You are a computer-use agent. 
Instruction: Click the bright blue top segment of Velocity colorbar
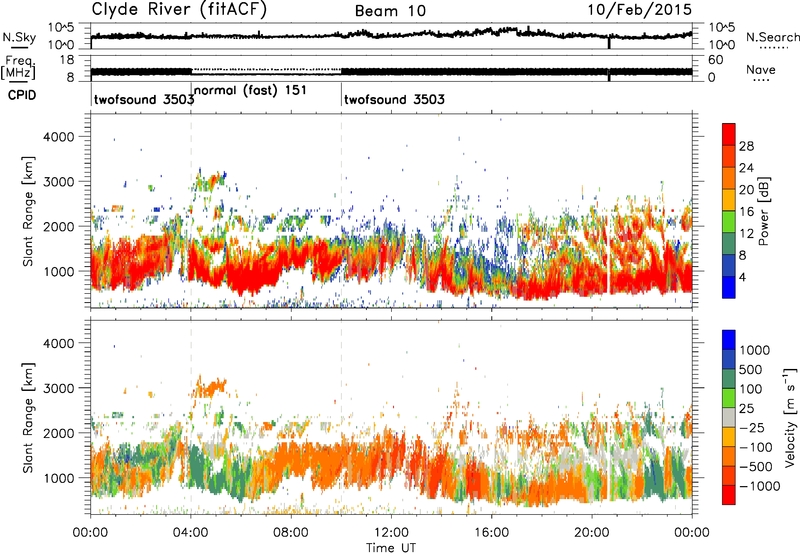click(729, 340)
